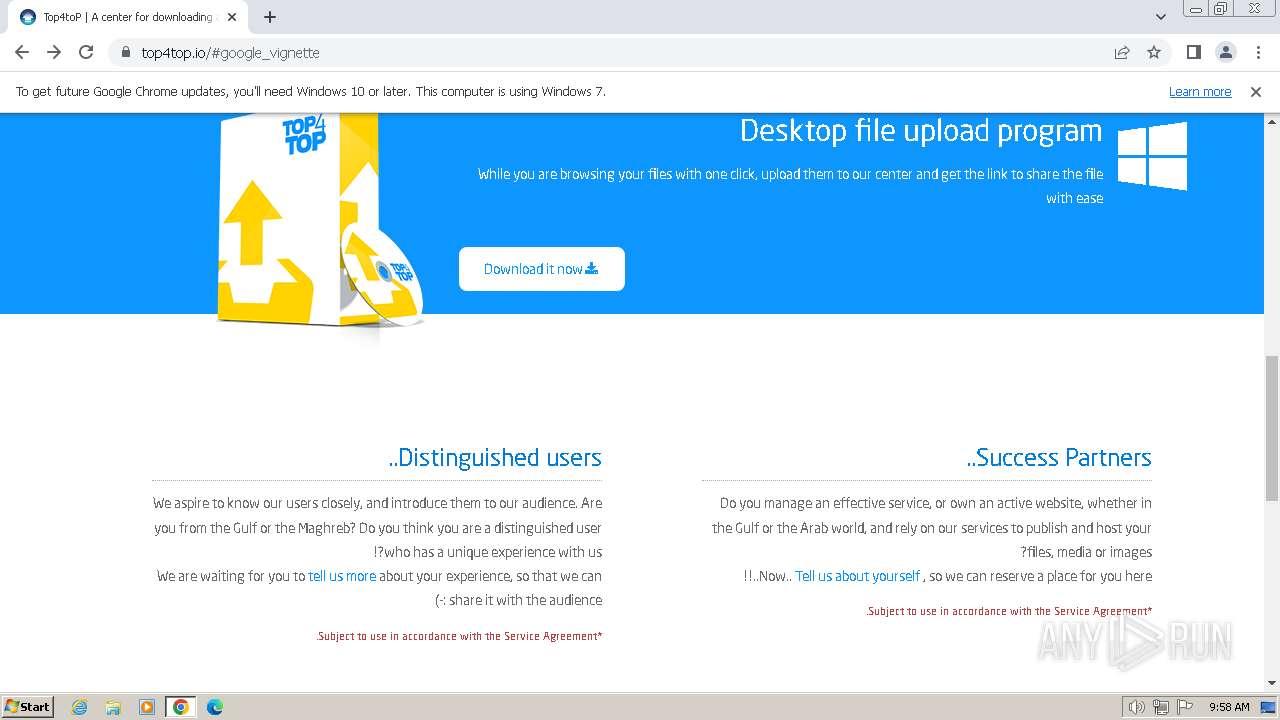Click show desktop button
The height and width of the screenshot is (720, 1280).
1269,707
